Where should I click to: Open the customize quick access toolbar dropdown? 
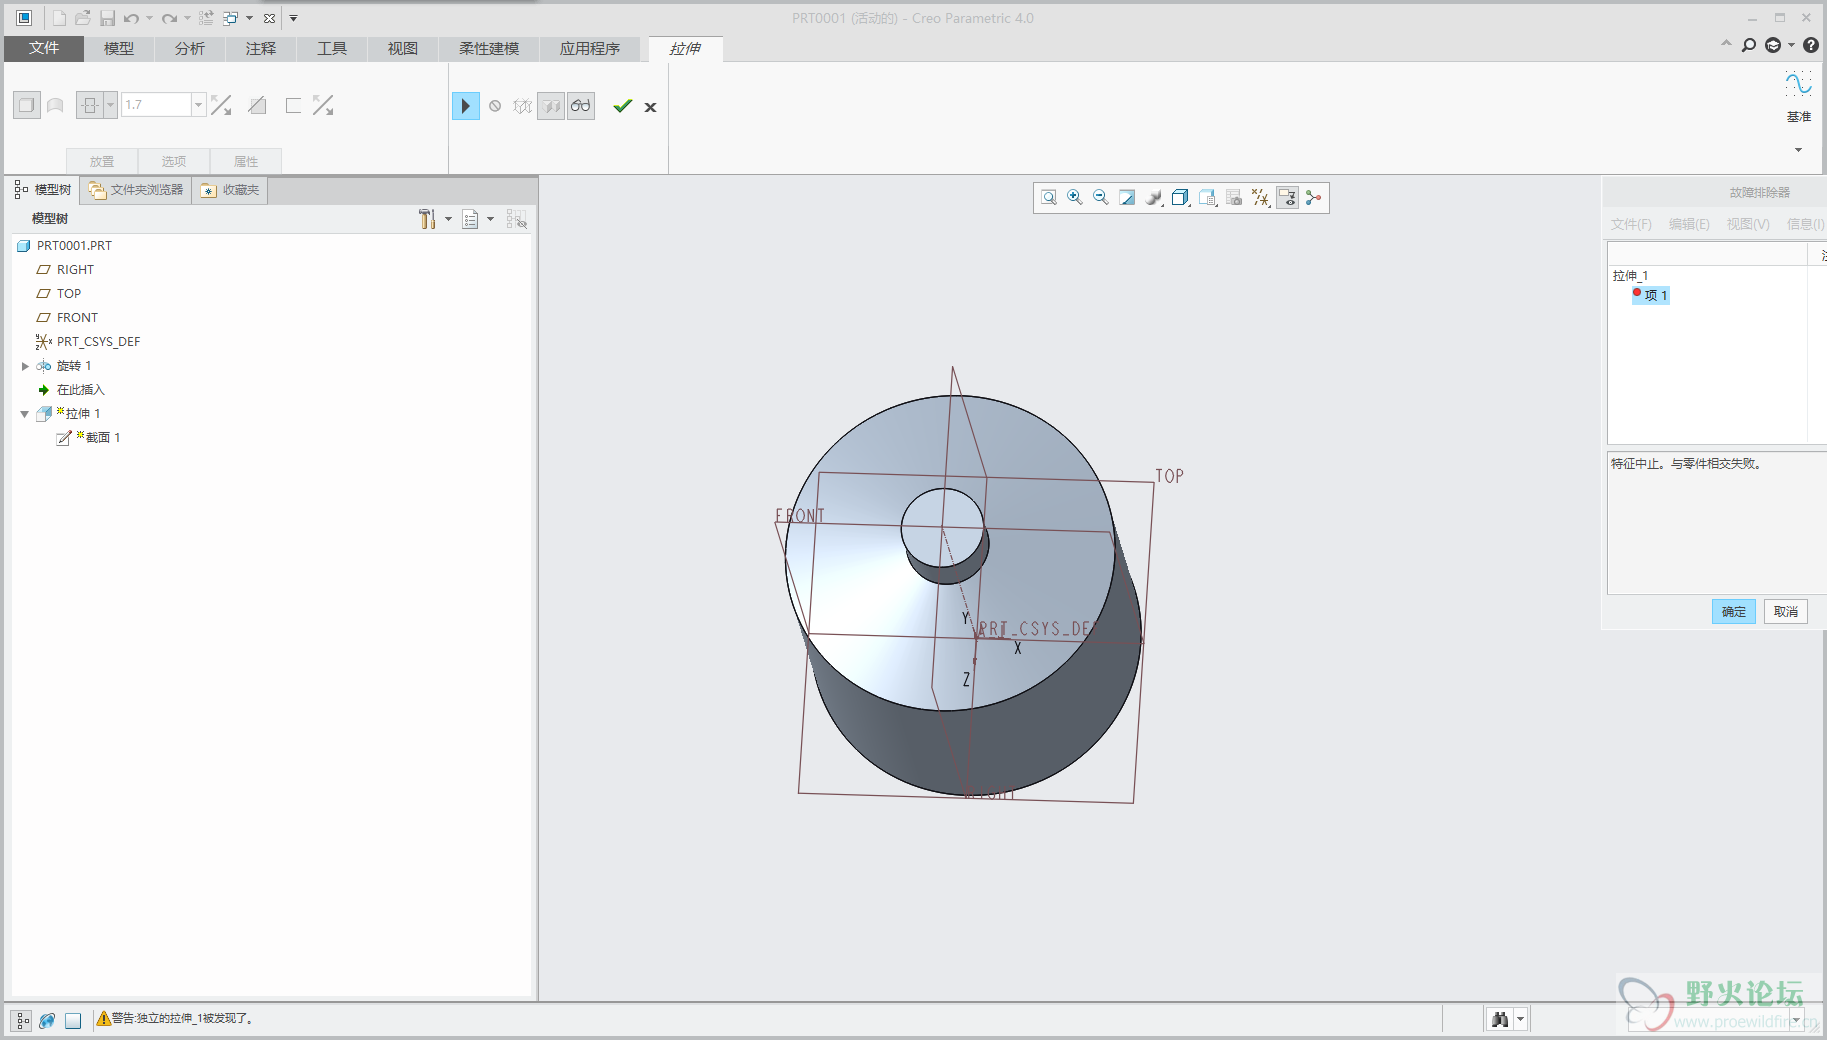[x=294, y=18]
